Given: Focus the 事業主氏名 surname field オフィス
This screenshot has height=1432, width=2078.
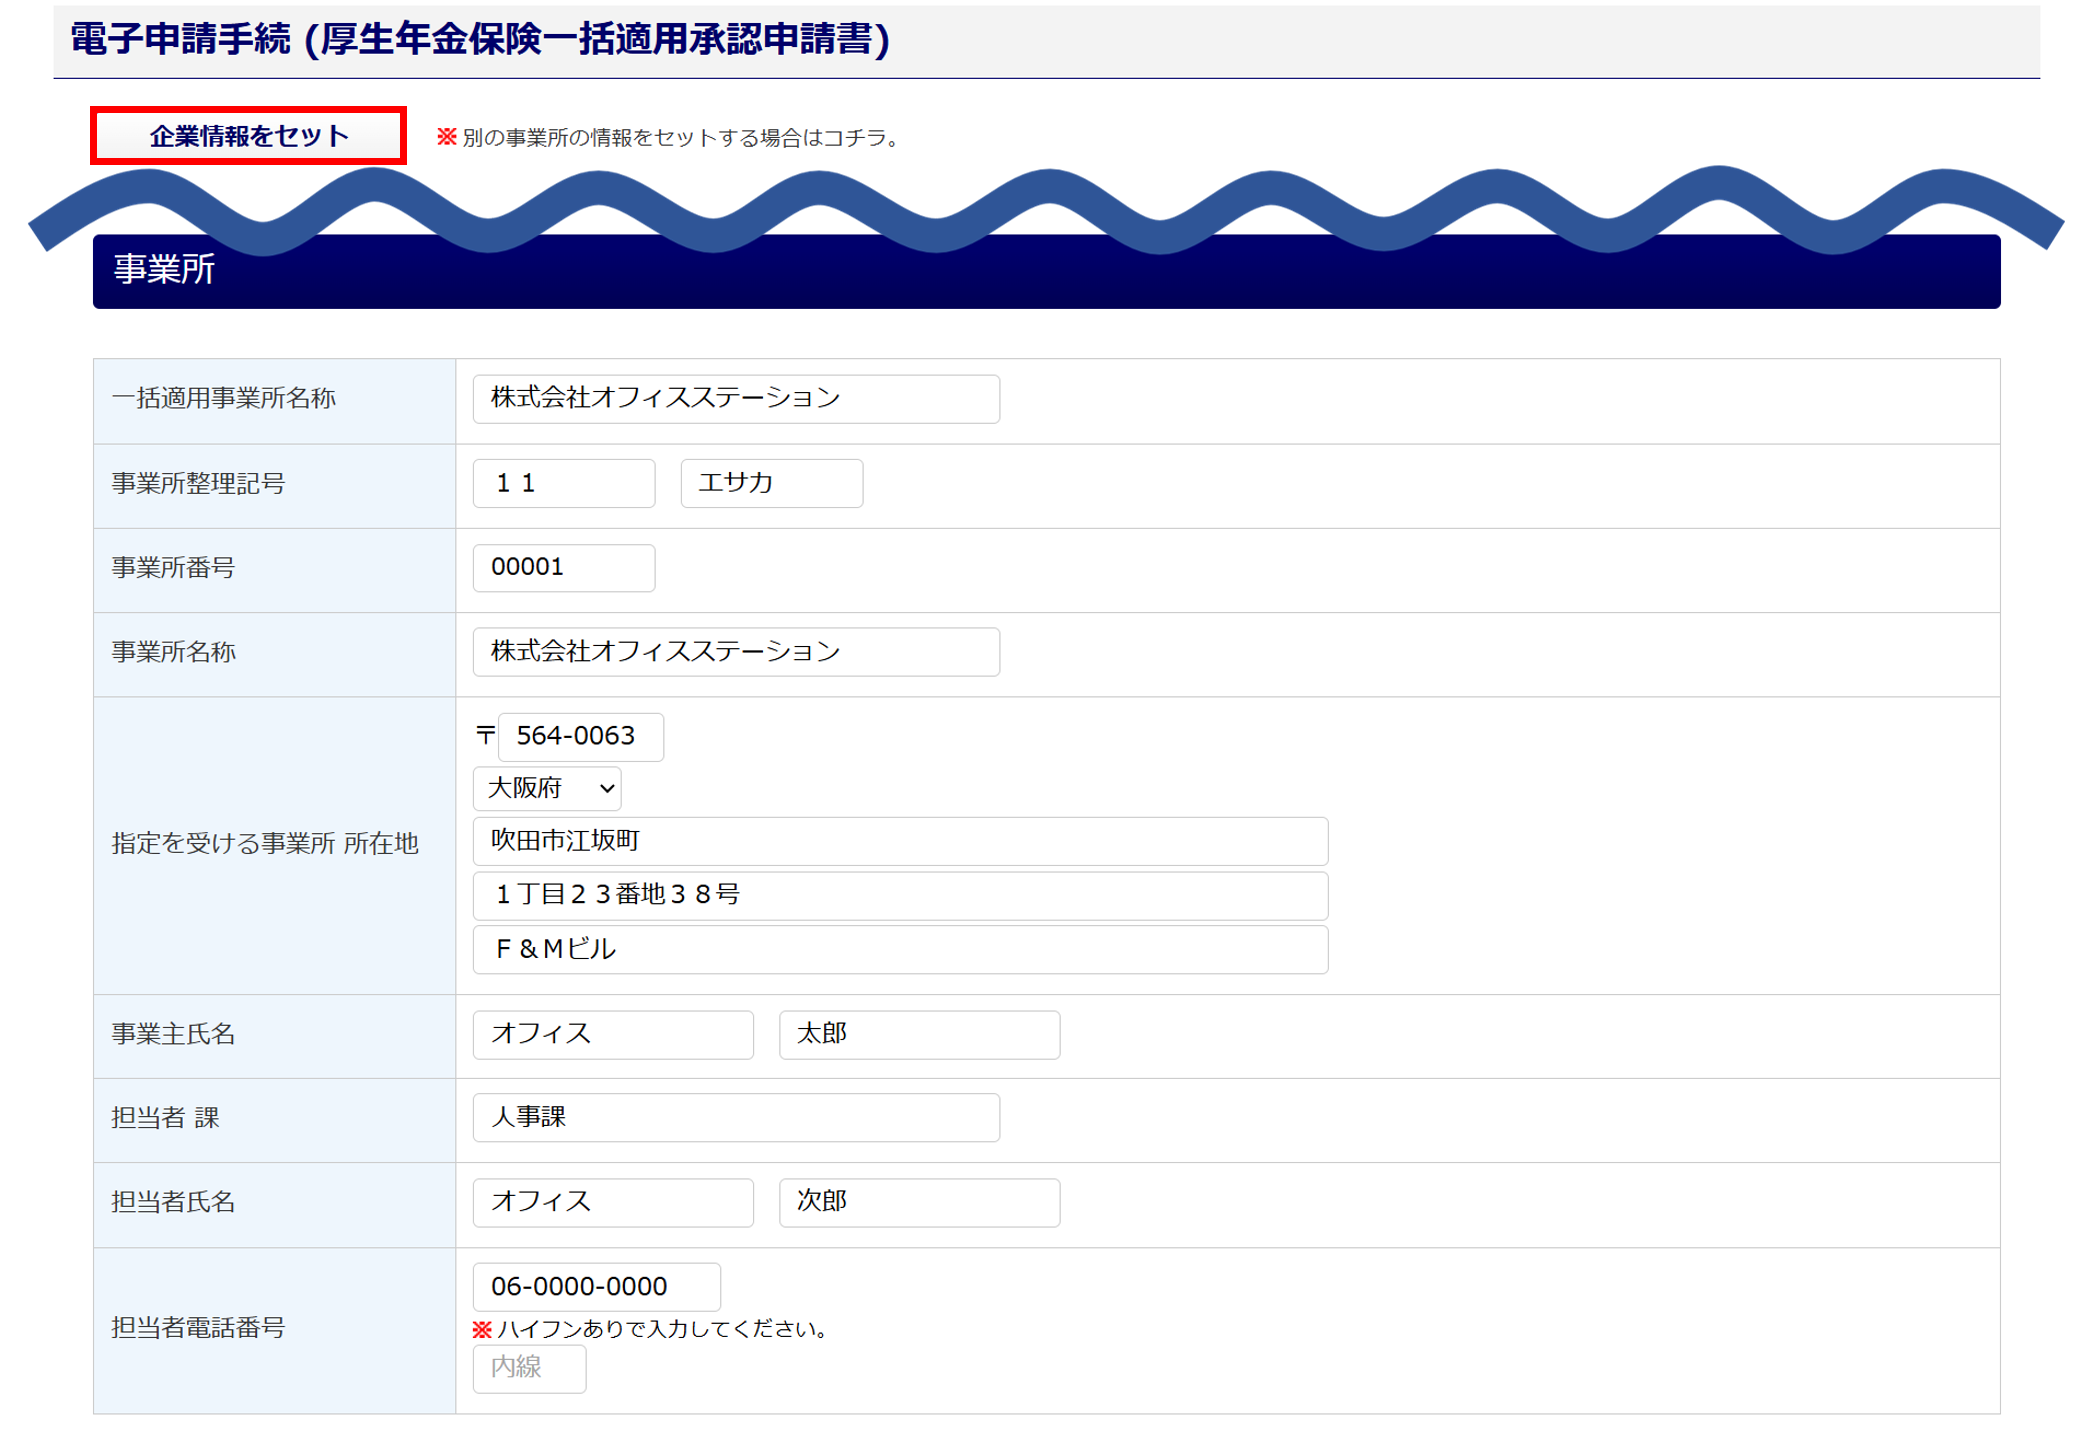Looking at the screenshot, I should coord(613,1034).
